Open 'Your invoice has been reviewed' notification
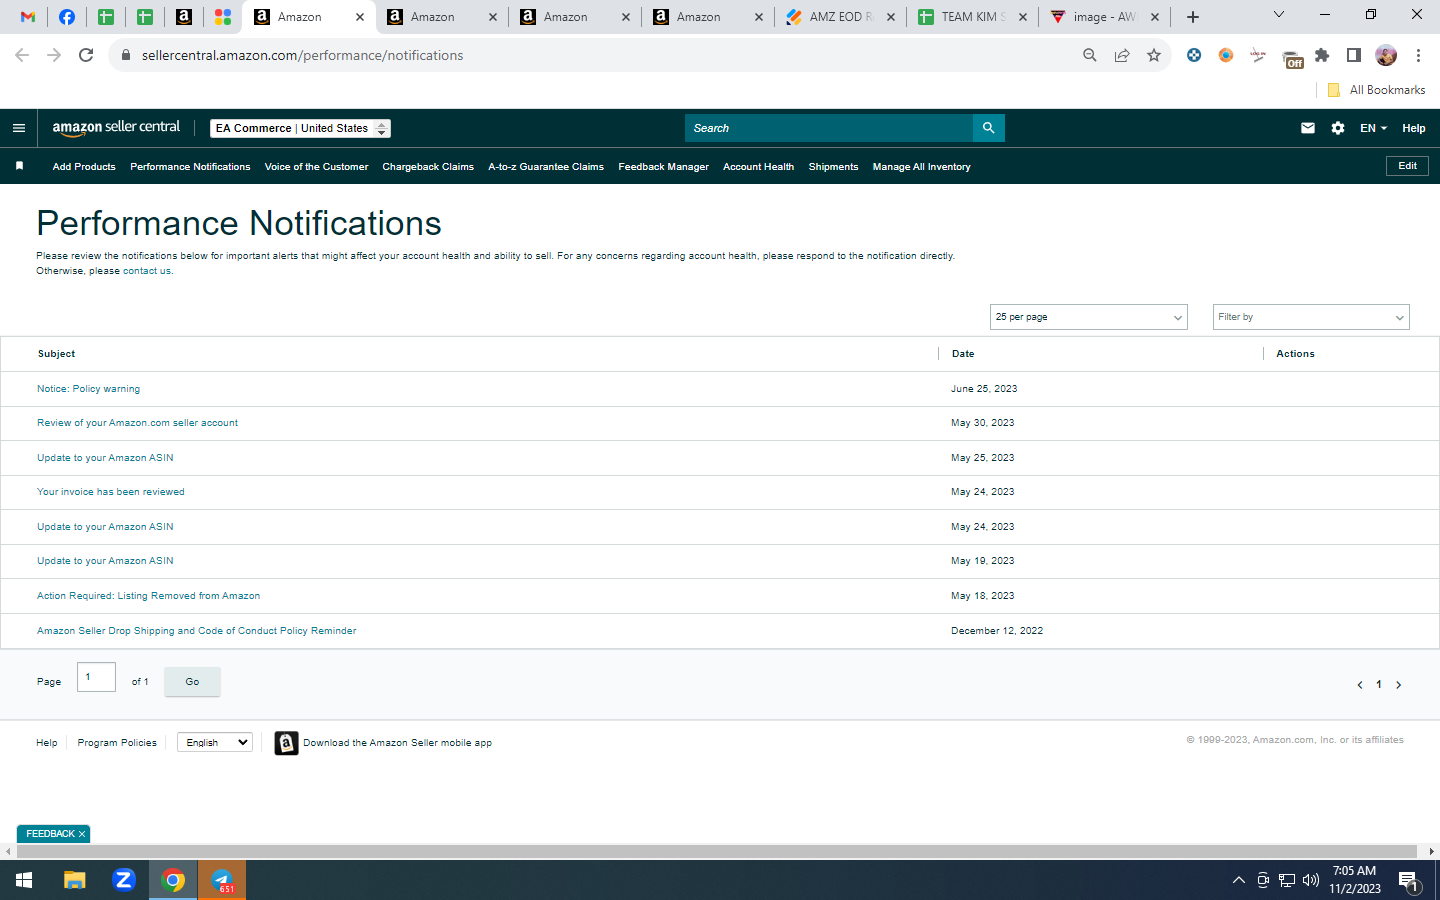 pyautogui.click(x=111, y=492)
